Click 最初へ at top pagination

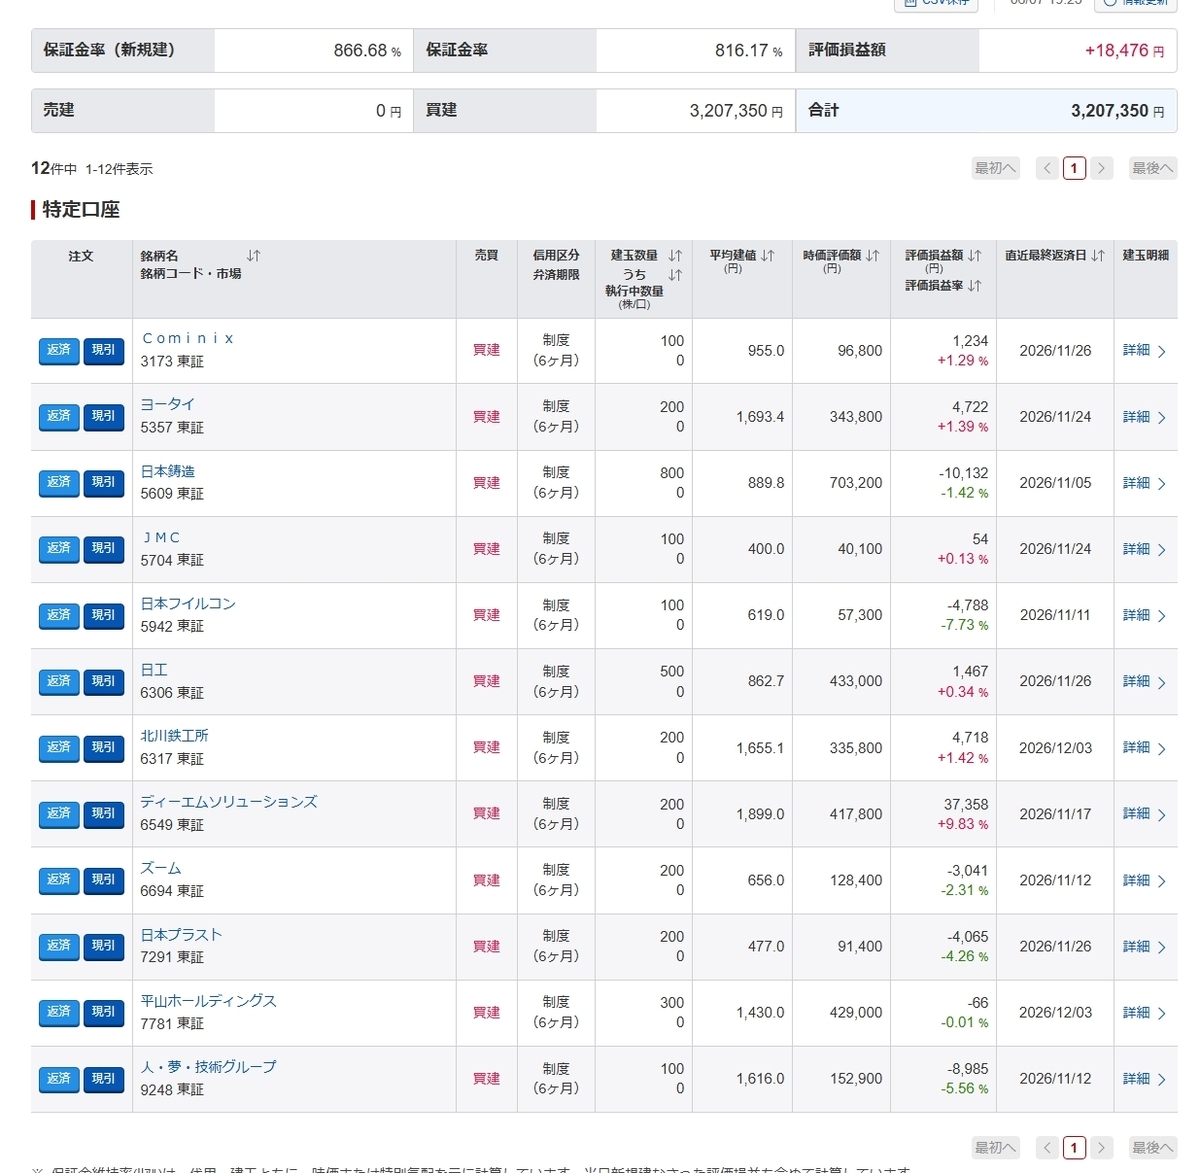pos(995,168)
